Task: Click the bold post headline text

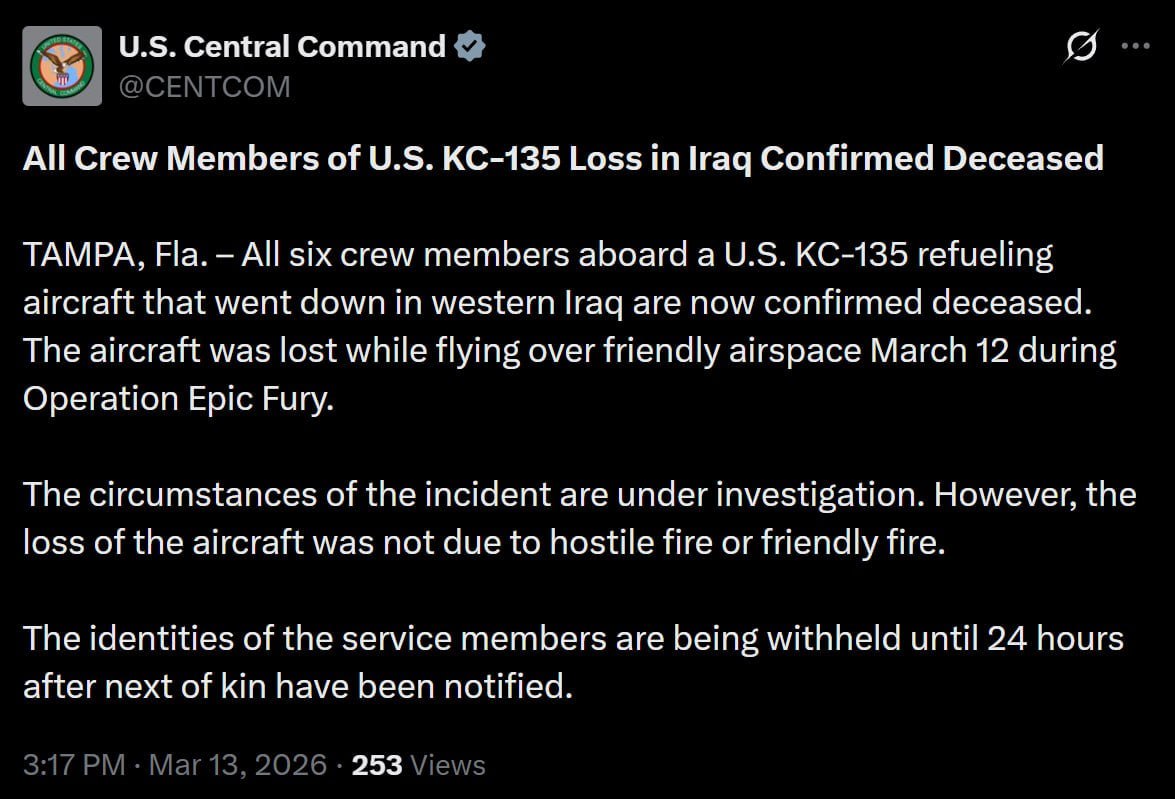Action: pos(562,158)
